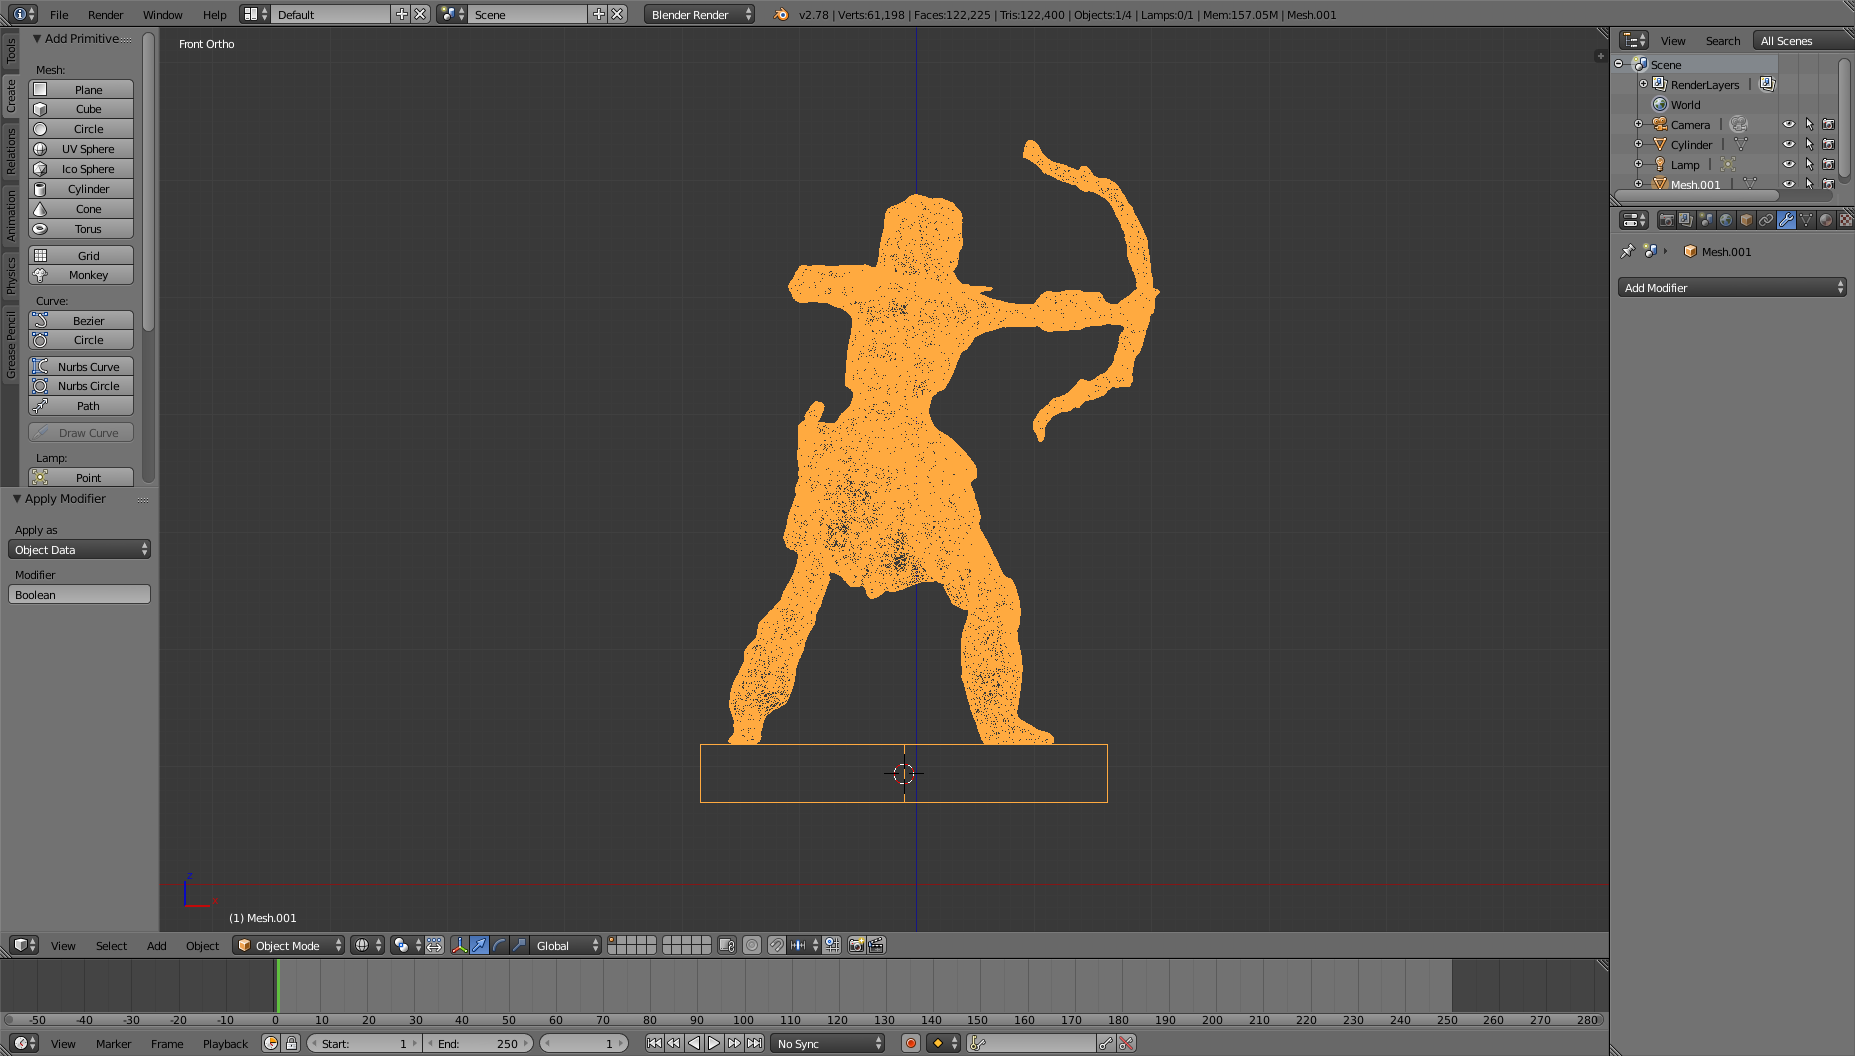Open the Material properties tab

coord(1826,220)
